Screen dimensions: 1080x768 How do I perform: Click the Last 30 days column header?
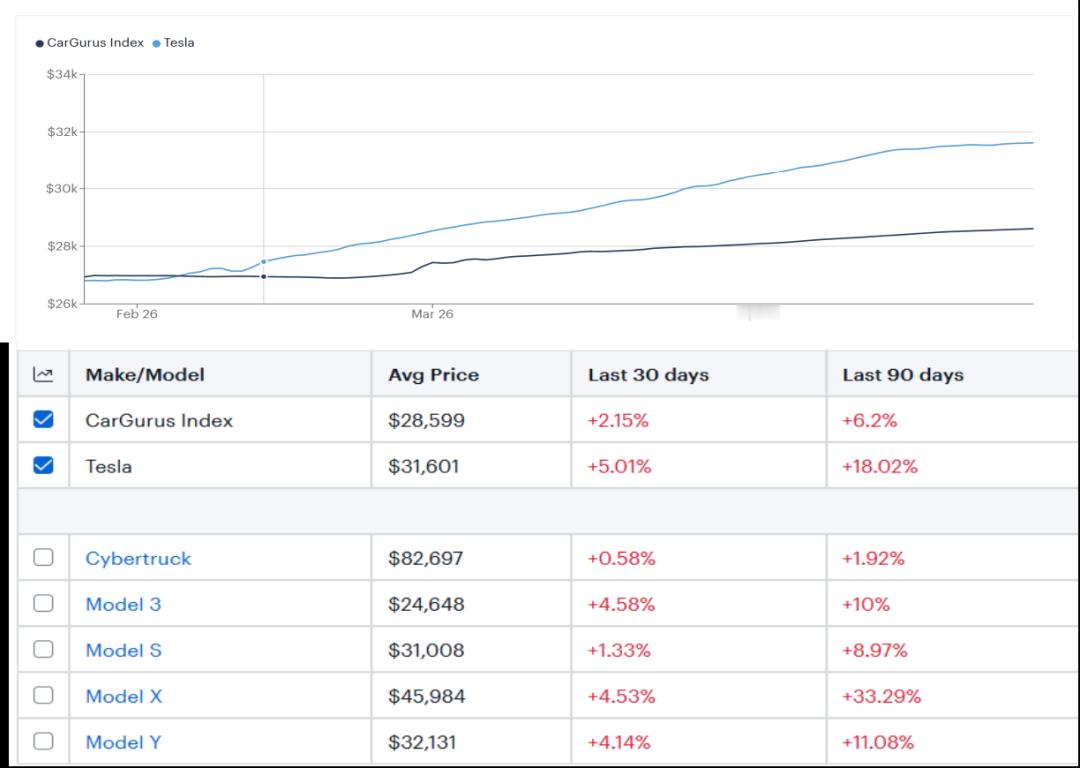[x=648, y=375]
